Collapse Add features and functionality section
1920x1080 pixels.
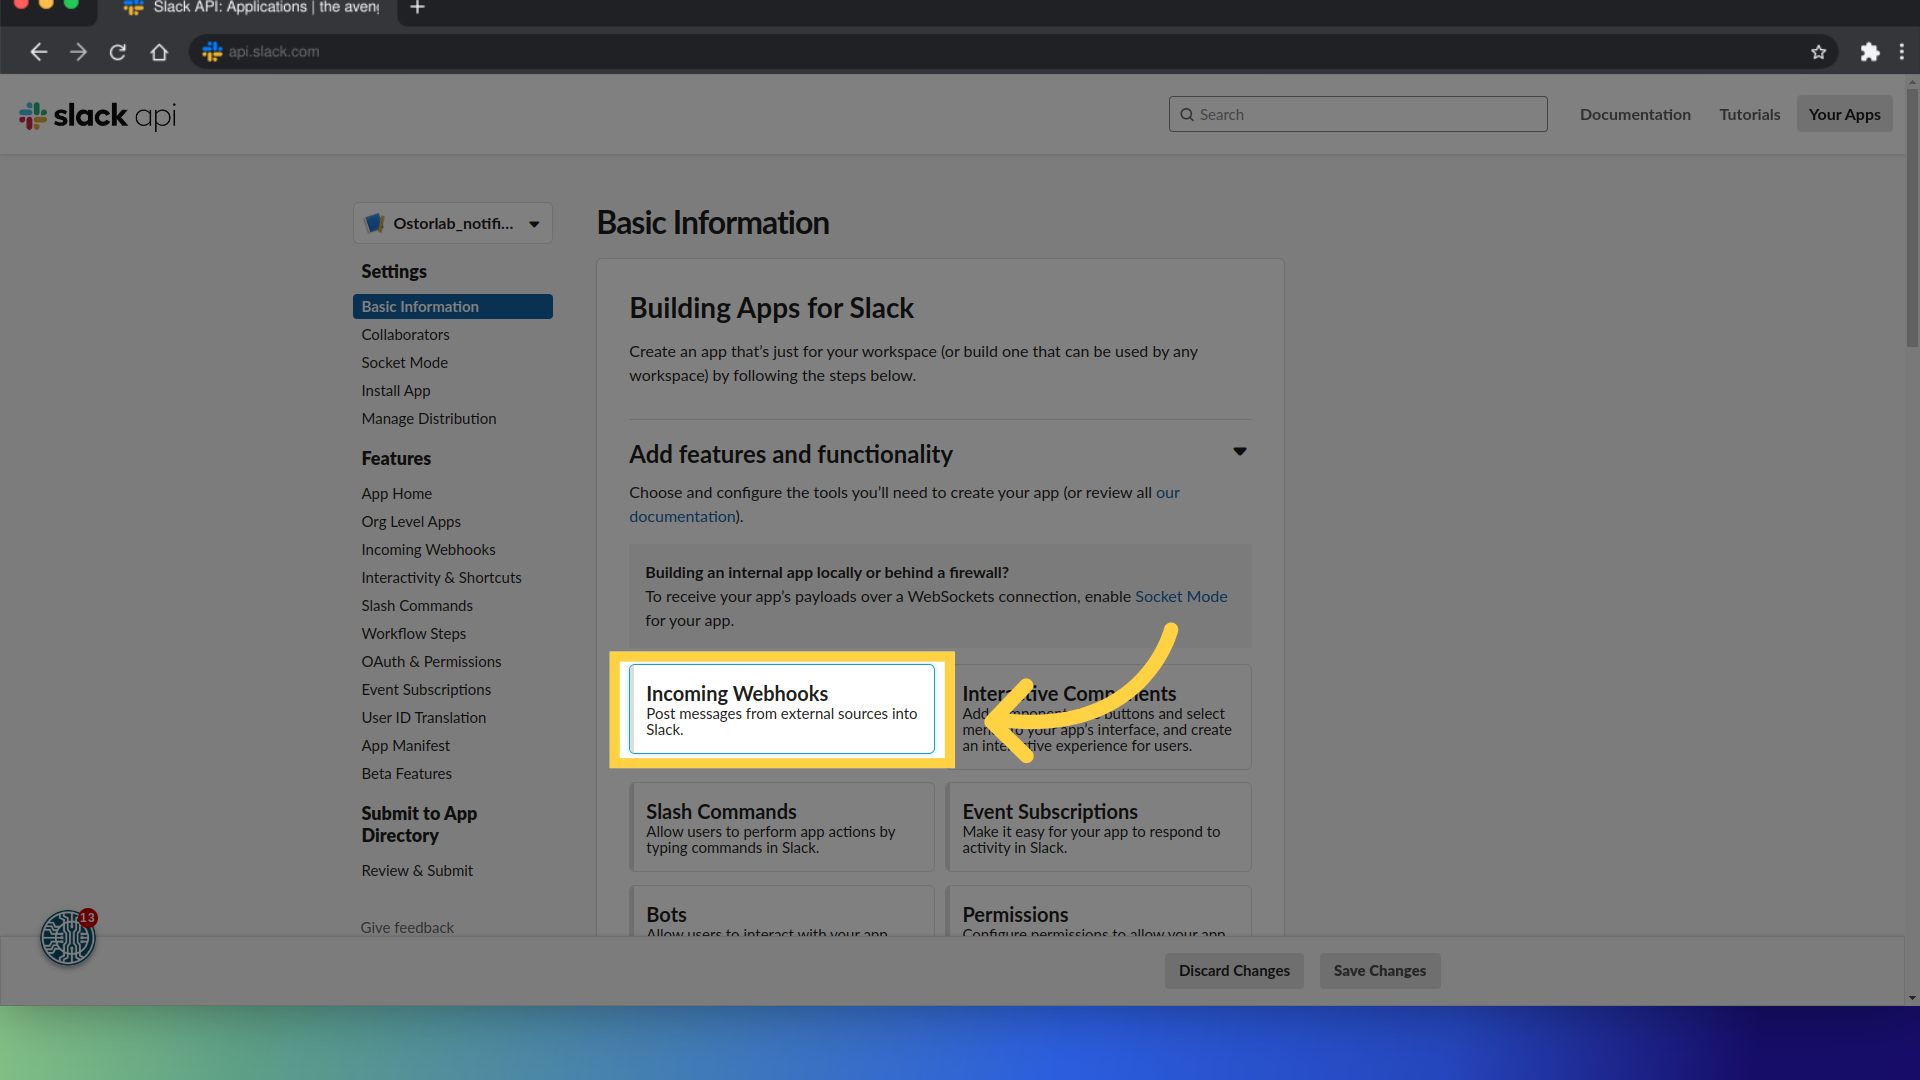[1239, 452]
